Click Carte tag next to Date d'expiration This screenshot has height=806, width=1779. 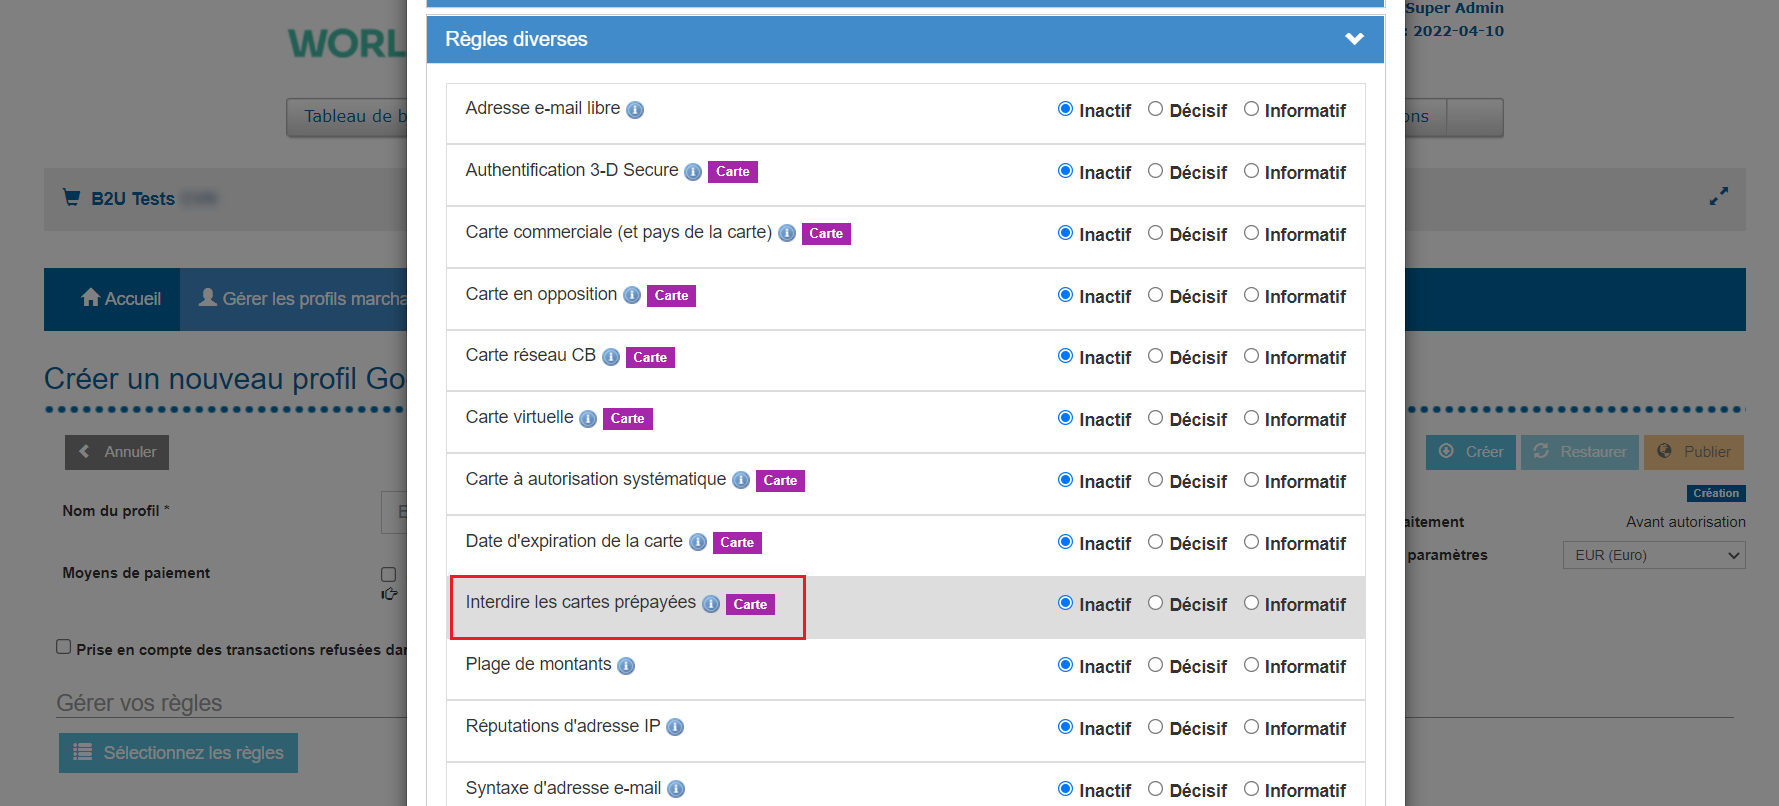pos(737,543)
